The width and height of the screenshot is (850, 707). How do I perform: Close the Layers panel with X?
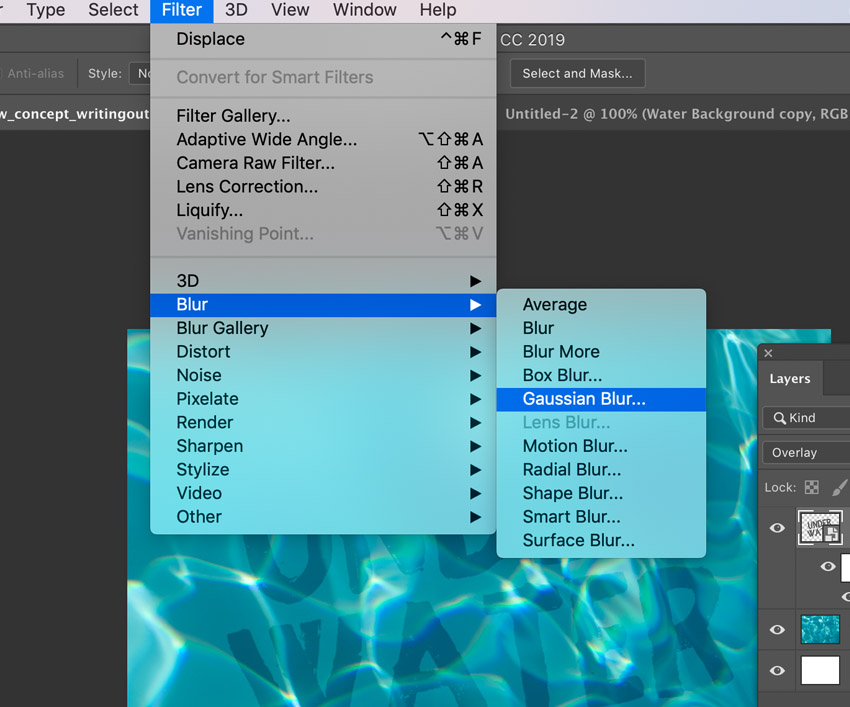[768, 353]
